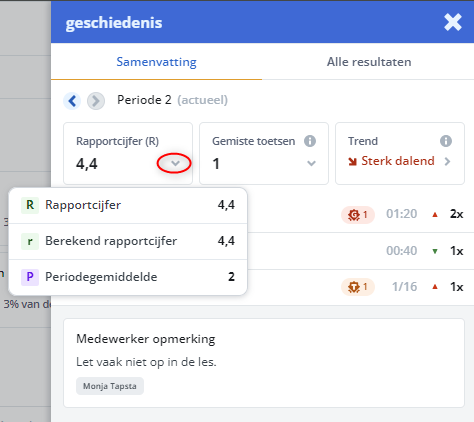Expand the Gemiste toetsen chevron
Screen dimensions: 474x422
point(311,163)
